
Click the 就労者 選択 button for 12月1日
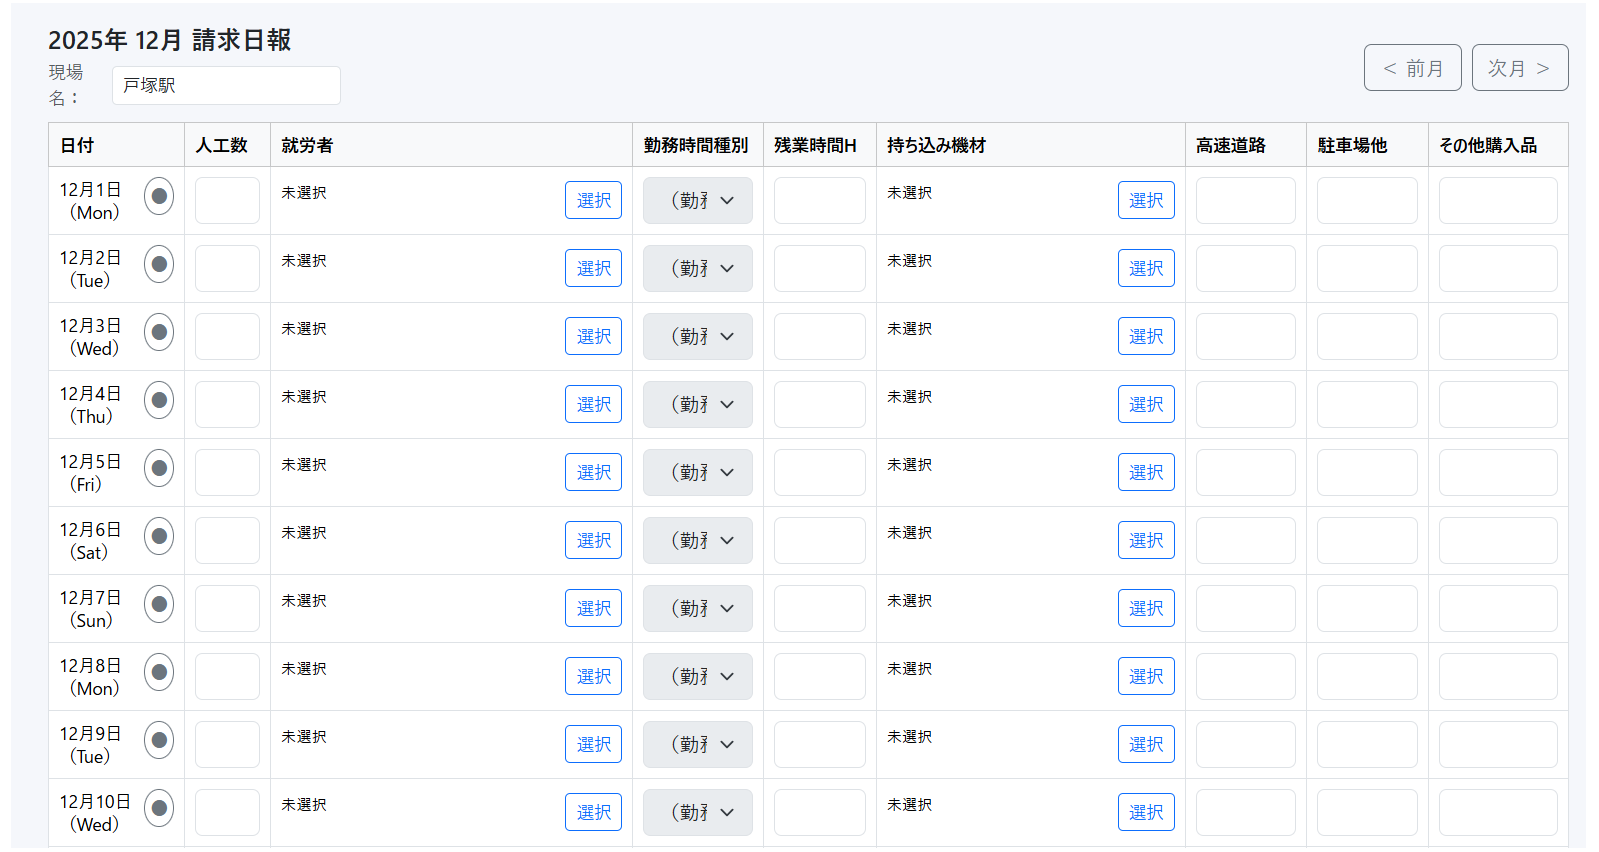(x=593, y=200)
